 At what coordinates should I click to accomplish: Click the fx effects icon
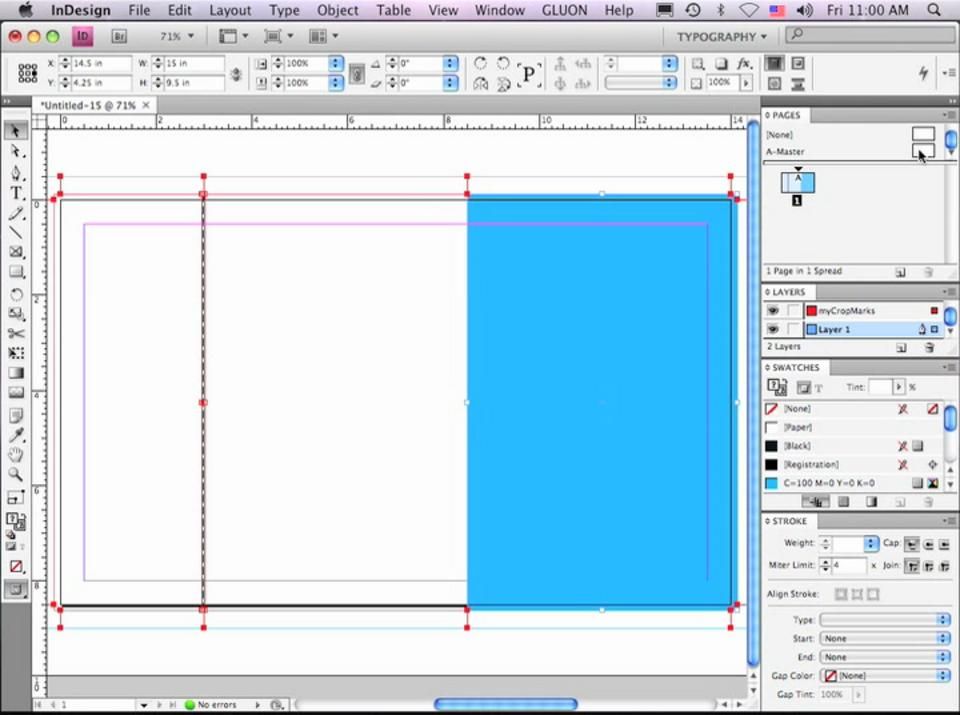tap(744, 63)
